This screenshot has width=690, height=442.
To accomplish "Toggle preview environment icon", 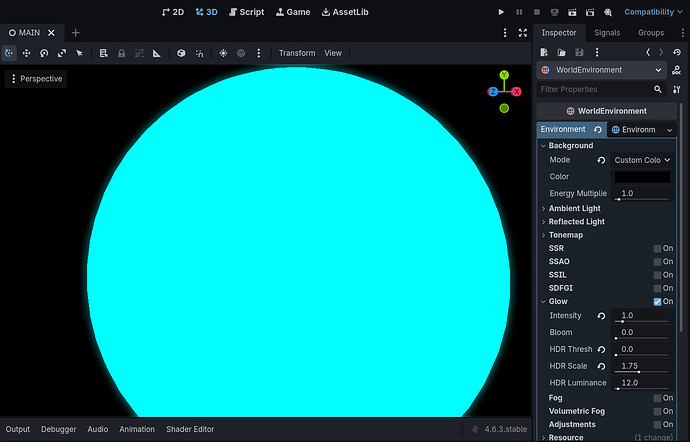I will 241,53.
